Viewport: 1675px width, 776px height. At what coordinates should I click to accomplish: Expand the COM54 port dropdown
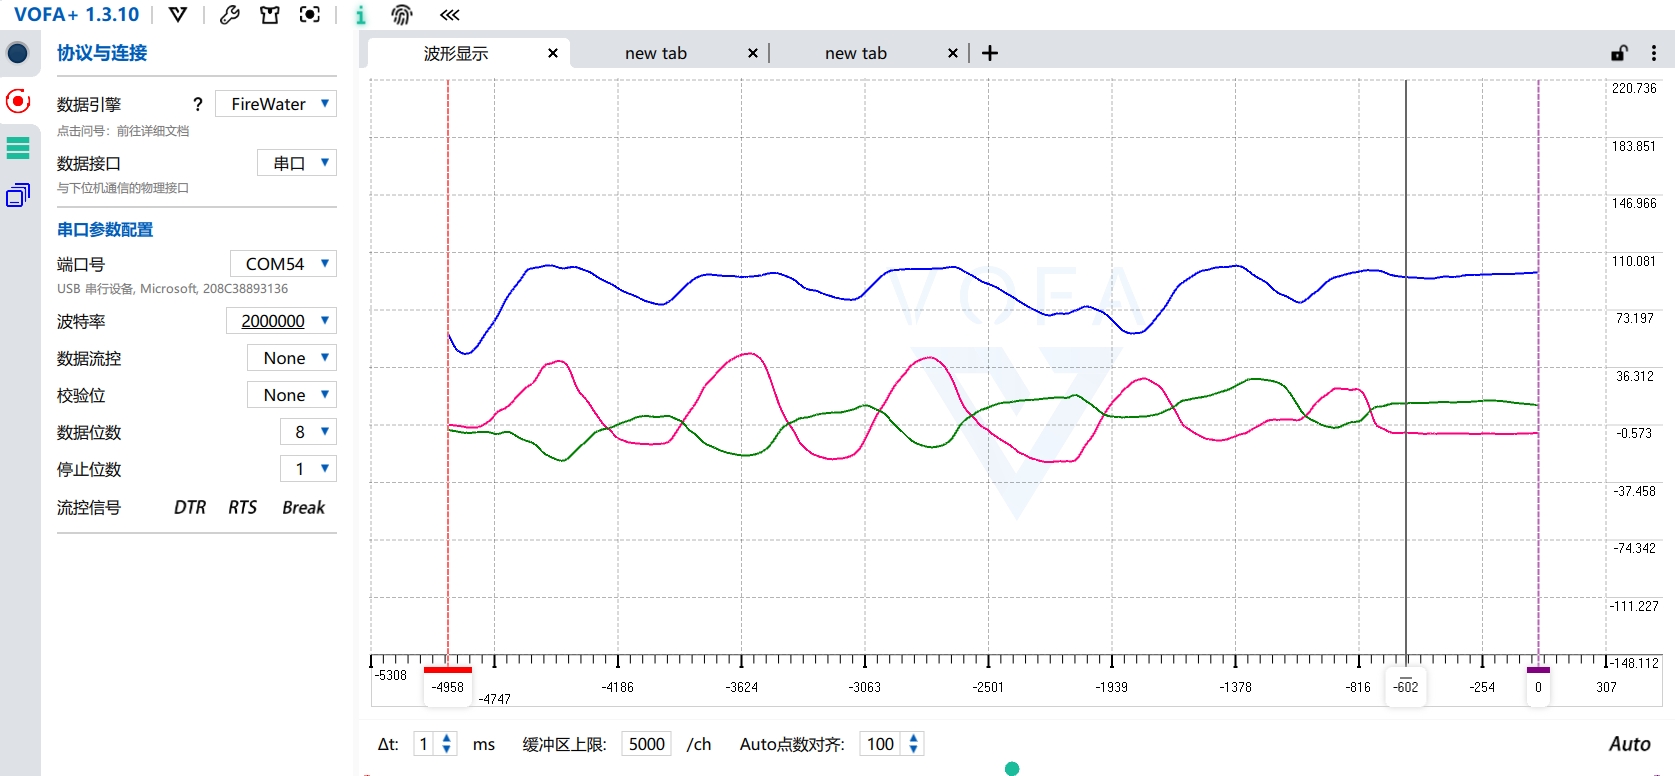tap(283, 264)
